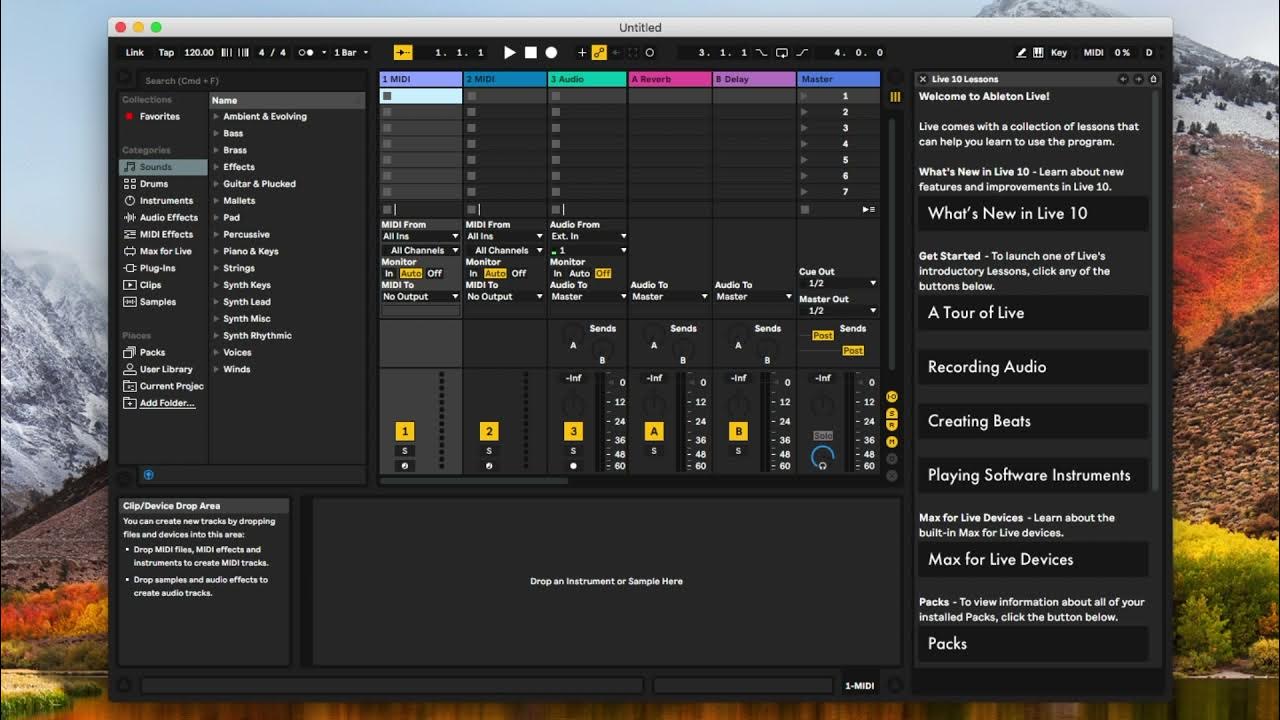Toggle the metronome button
Screen dimensions: 1280x720
(307, 52)
